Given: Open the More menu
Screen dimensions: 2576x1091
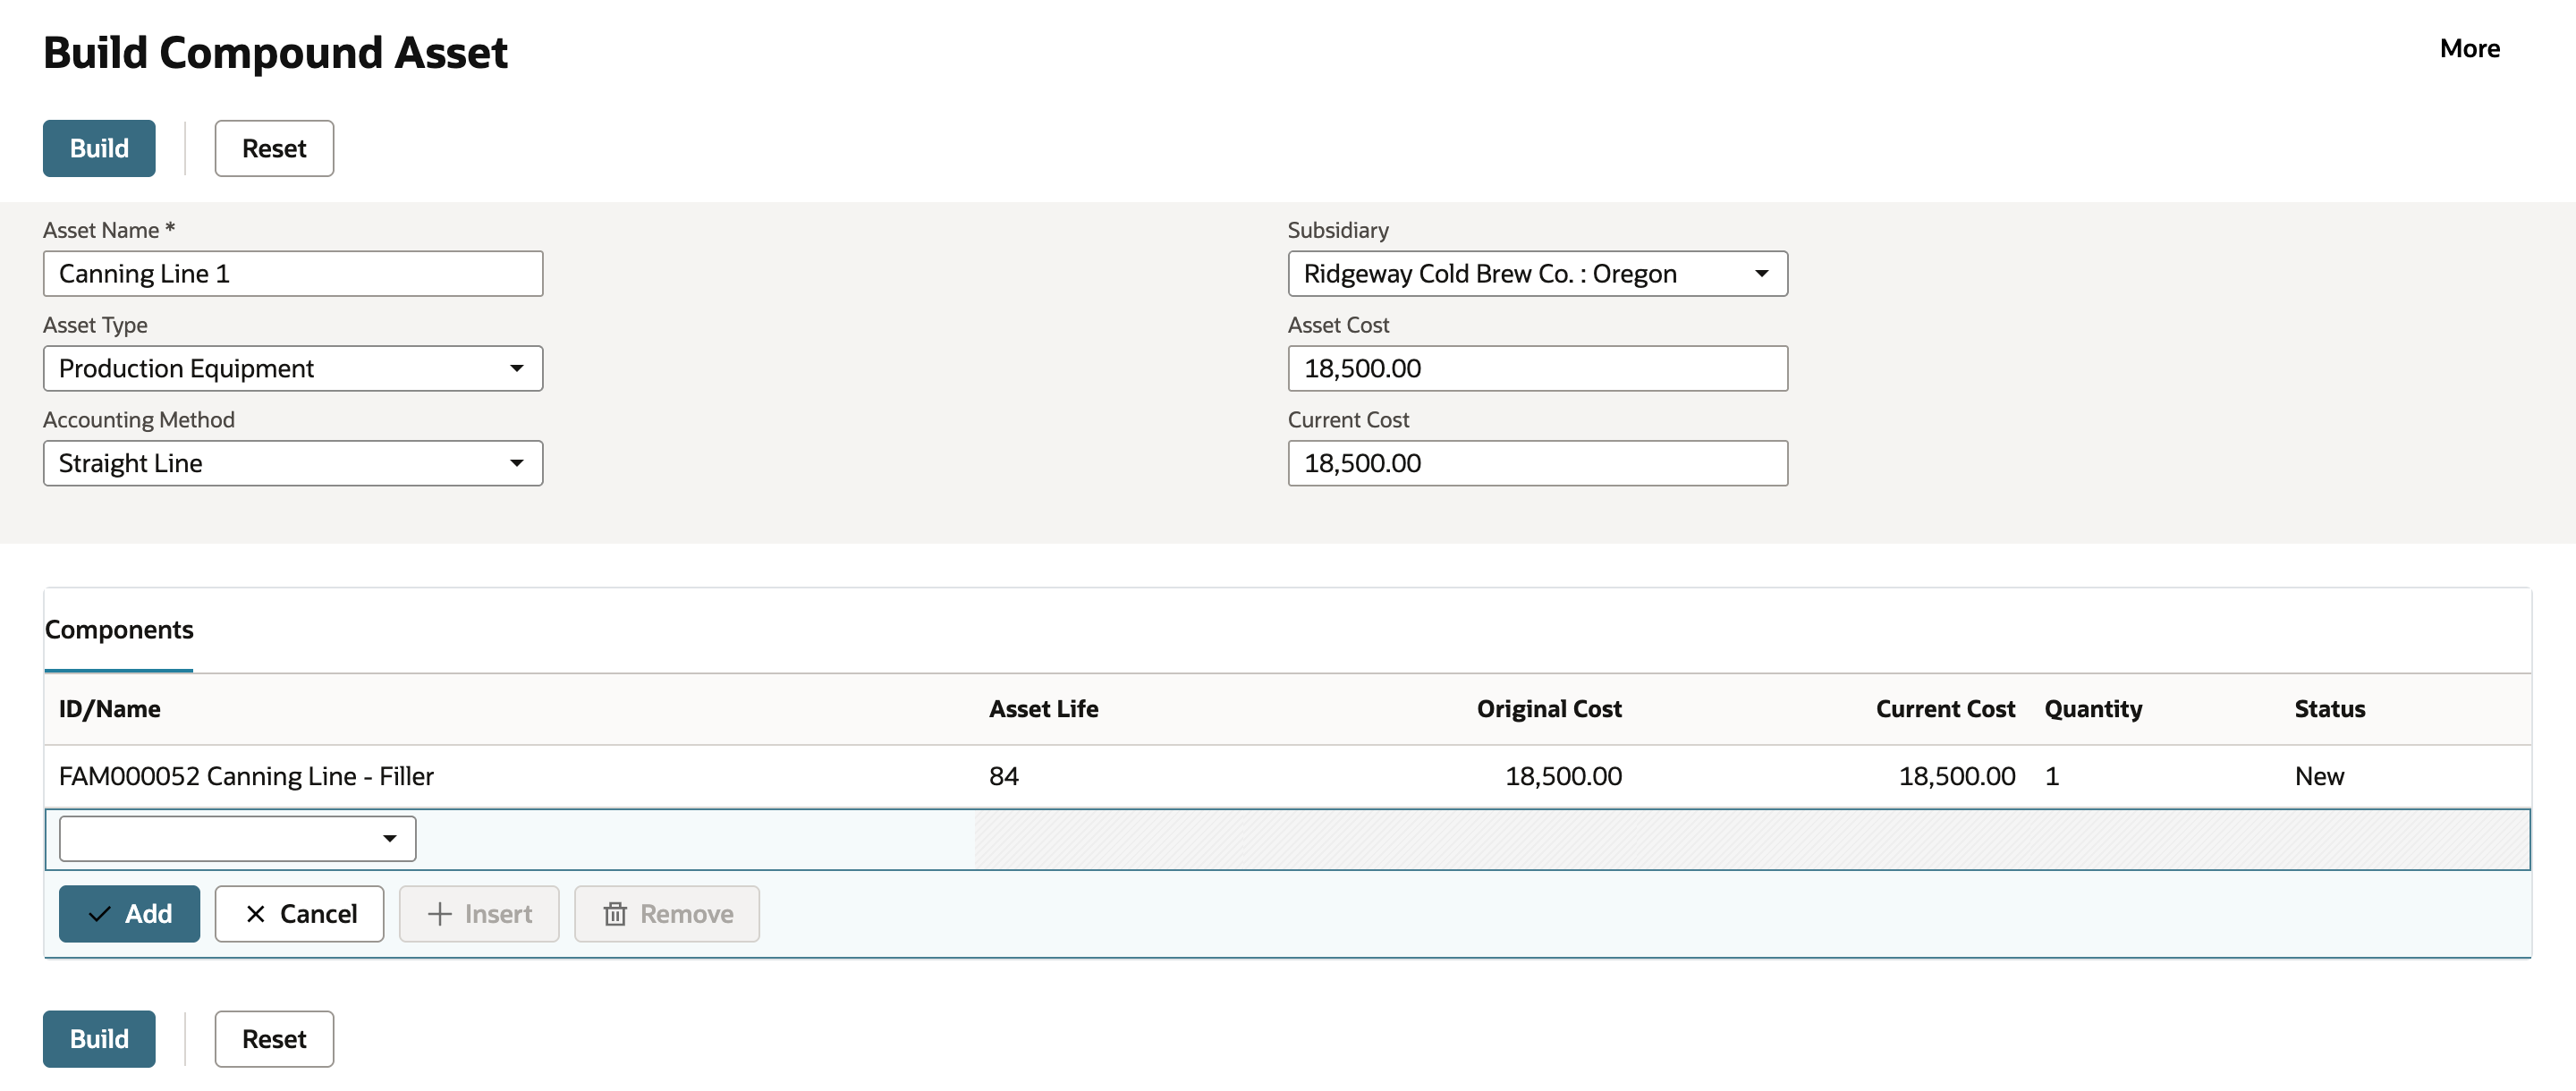Looking at the screenshot, I should click(2469, 48).
